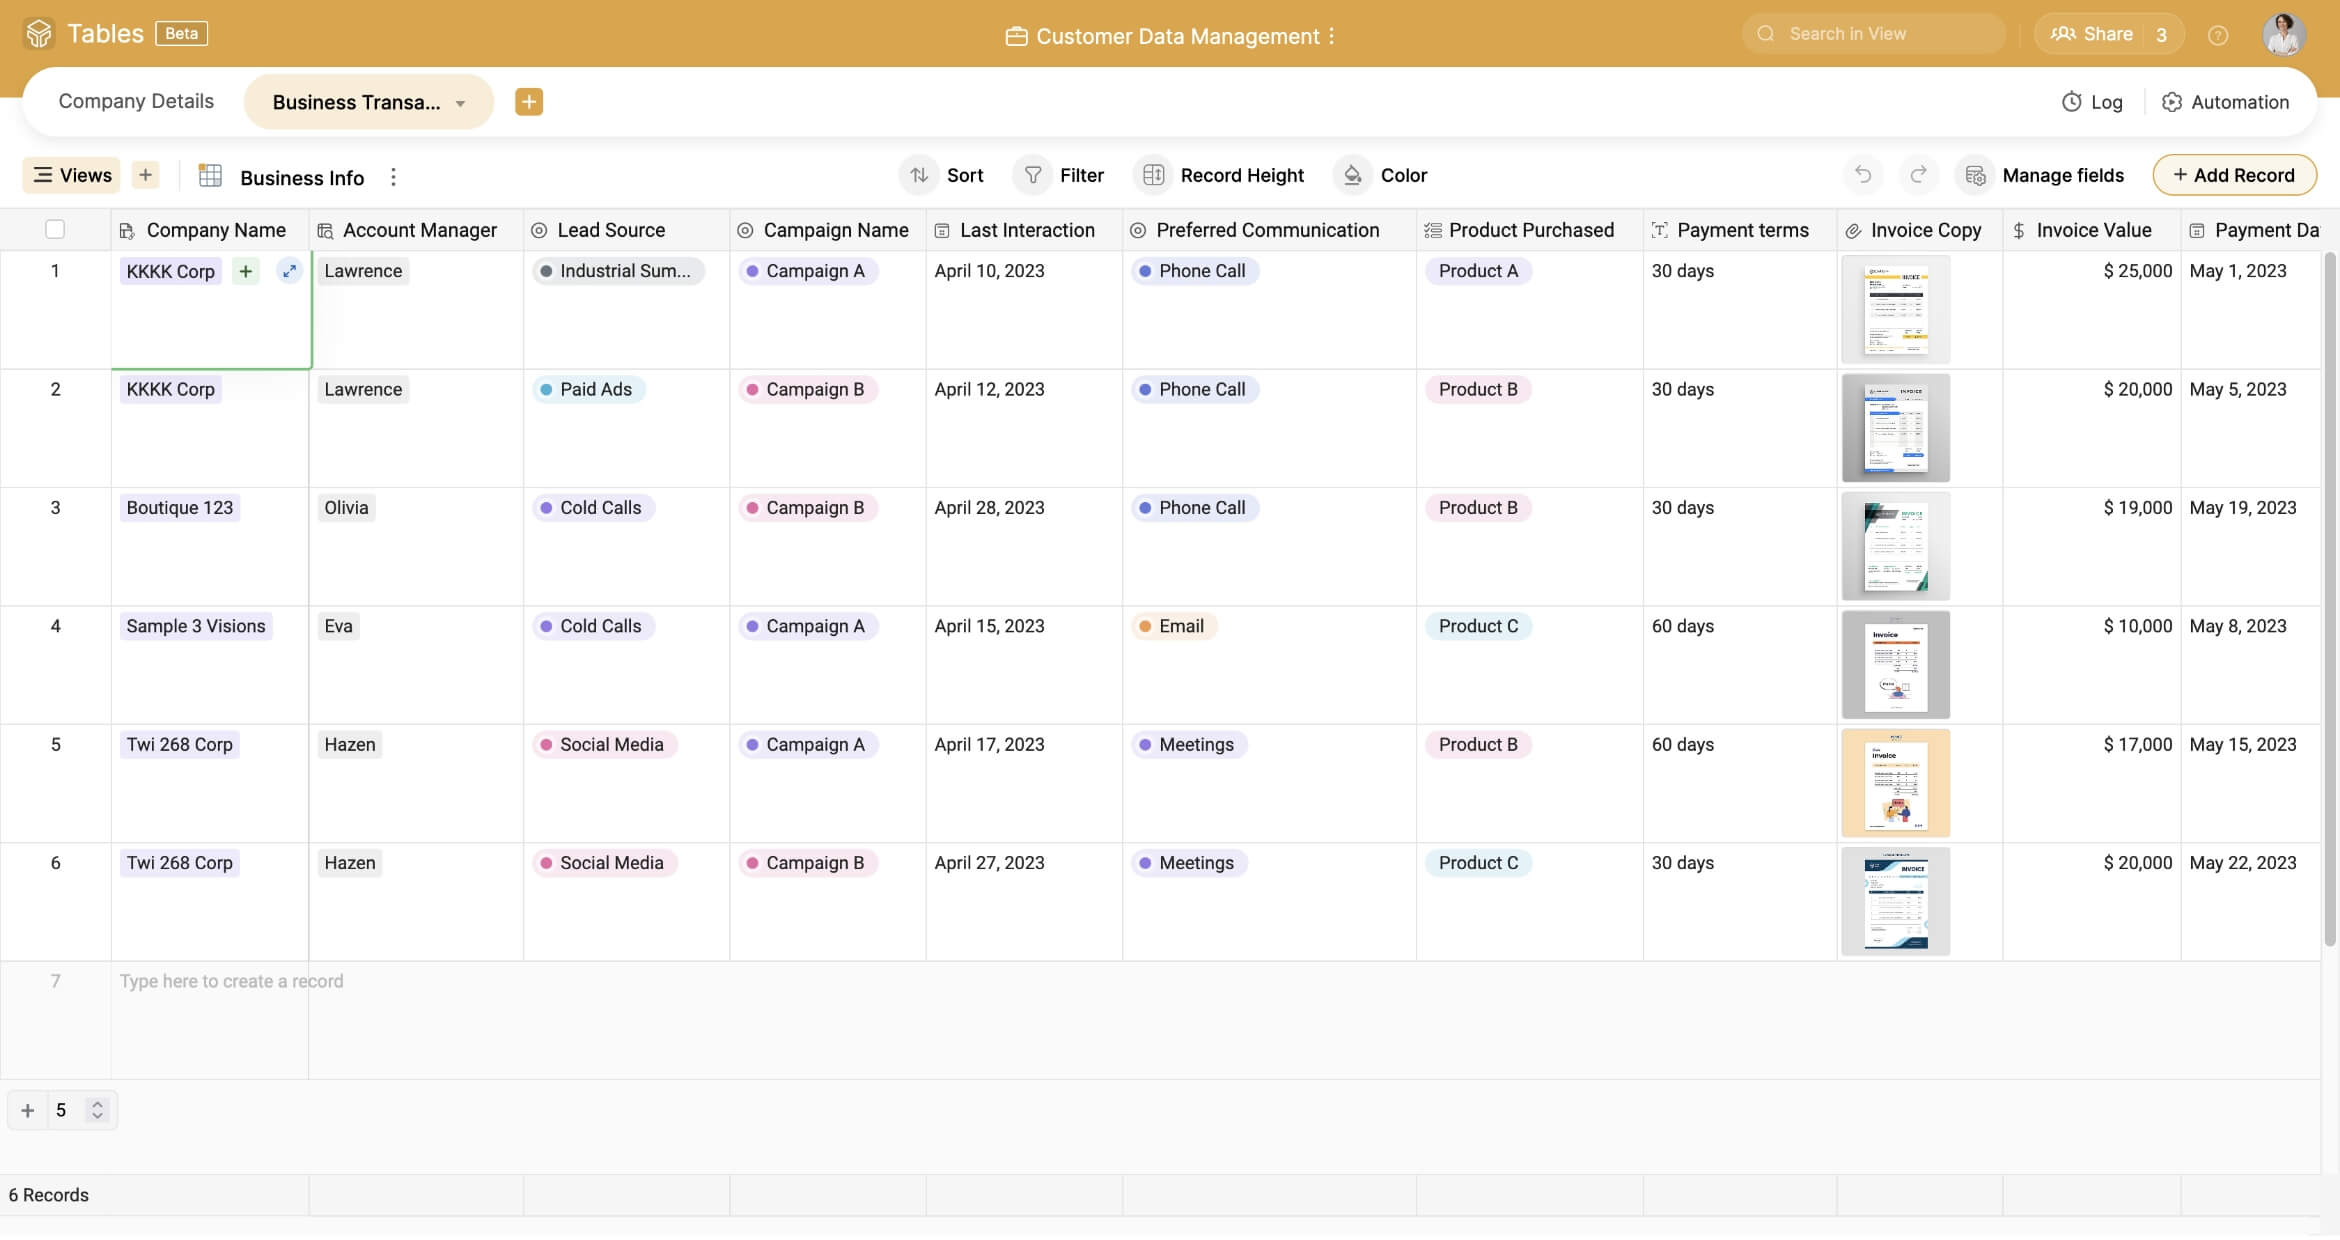
Task: Open the user profile avatar
Action: point(2284,35)
